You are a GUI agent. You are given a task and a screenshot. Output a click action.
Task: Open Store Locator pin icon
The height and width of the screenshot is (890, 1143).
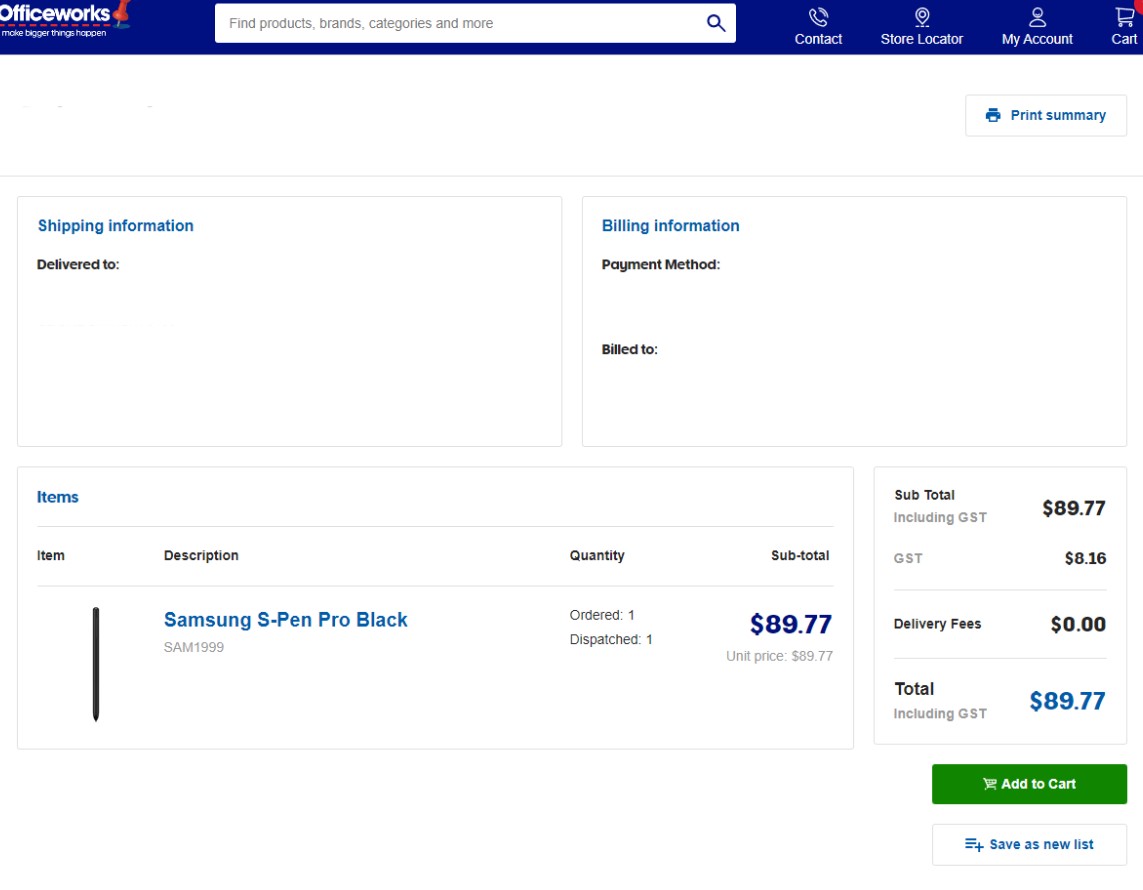(921, 17)
